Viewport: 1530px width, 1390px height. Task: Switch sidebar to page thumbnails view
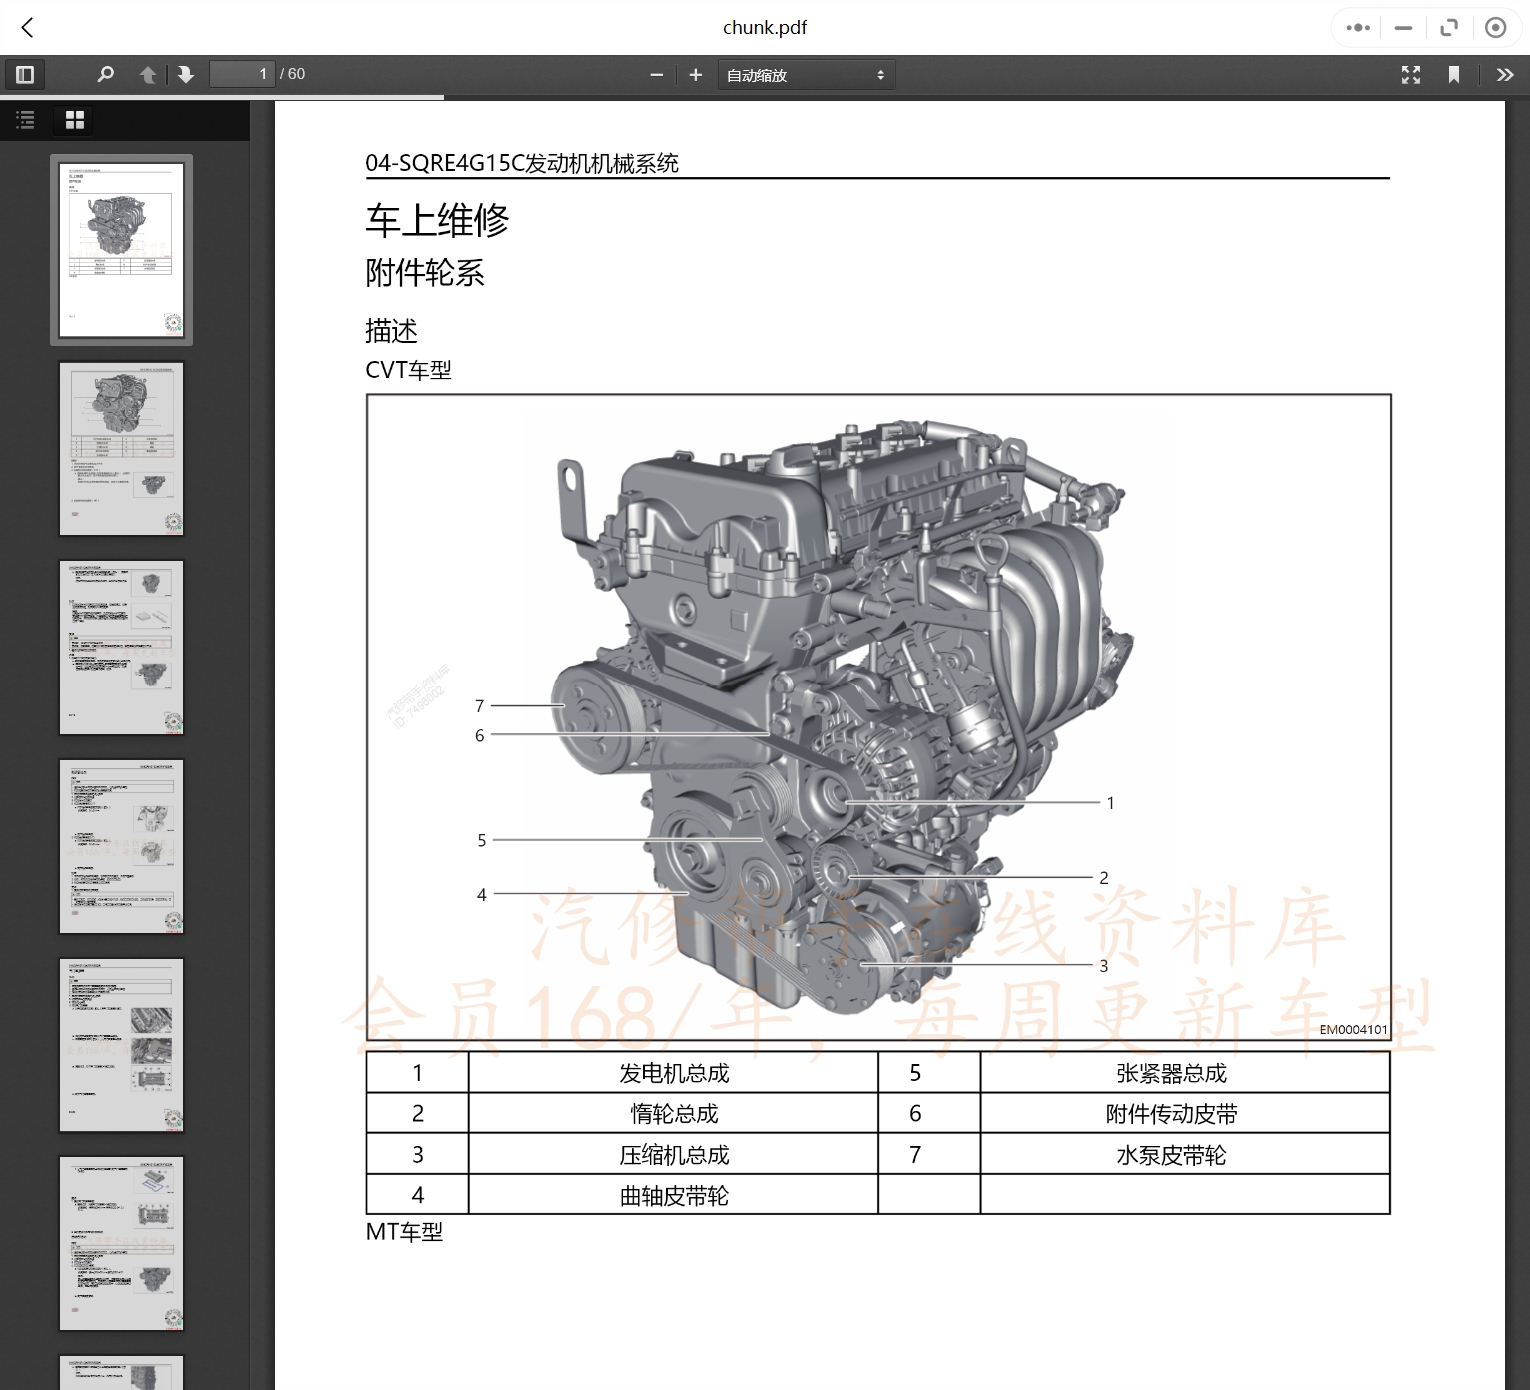click(73, 120)
